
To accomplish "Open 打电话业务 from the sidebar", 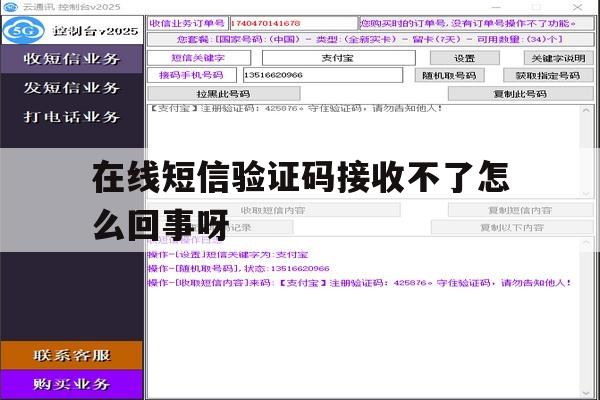I will click(x=72, y=117).
